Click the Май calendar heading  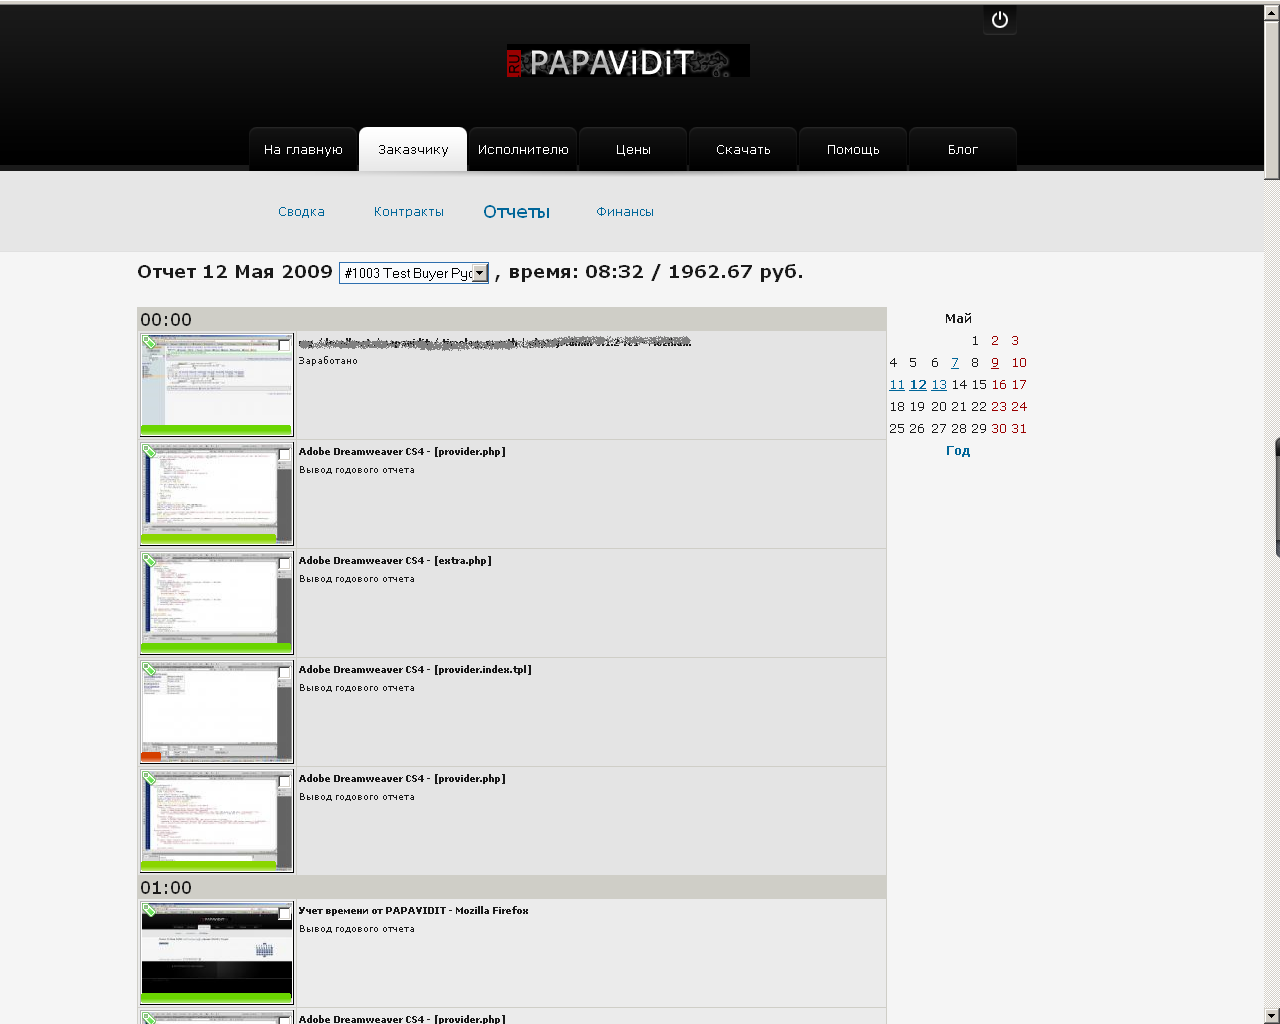(x=958, y=319)
